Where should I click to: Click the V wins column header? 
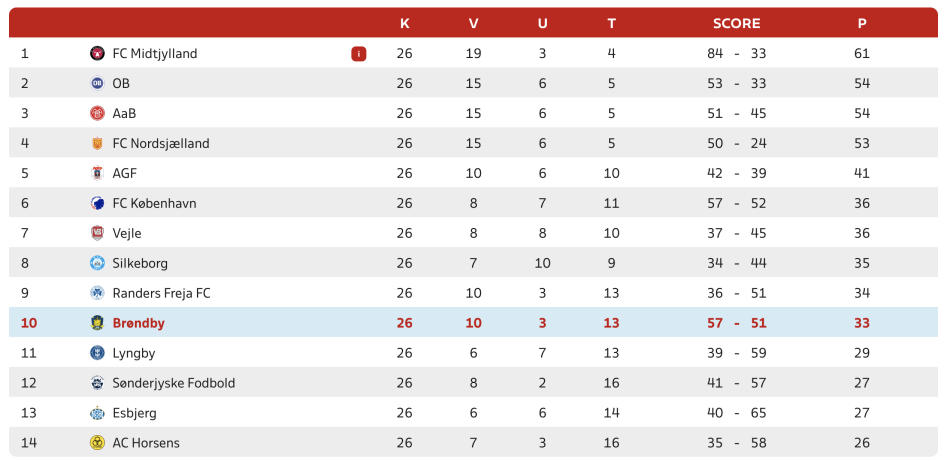point(474,24)
